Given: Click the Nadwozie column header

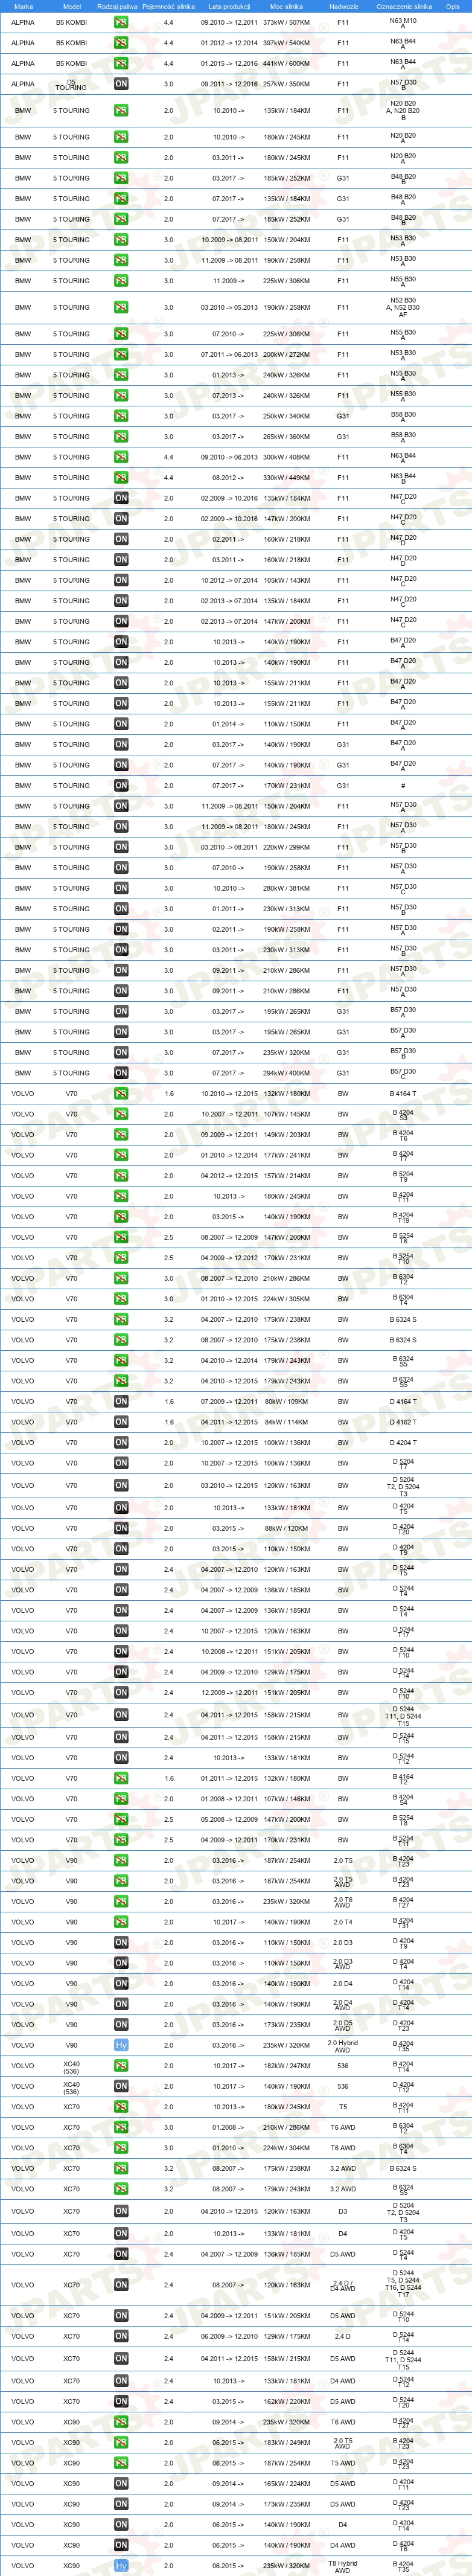Looking at the screenshot, I should [343, 6].
